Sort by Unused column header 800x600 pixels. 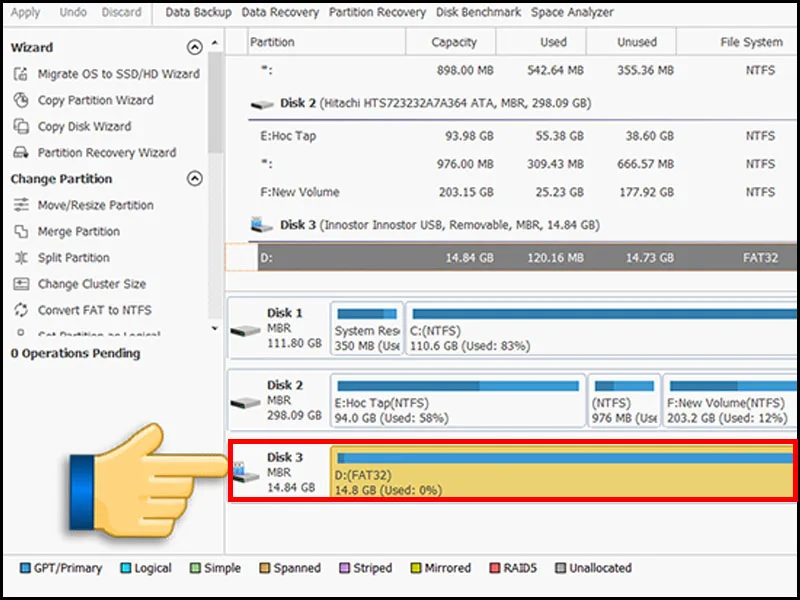632,42
